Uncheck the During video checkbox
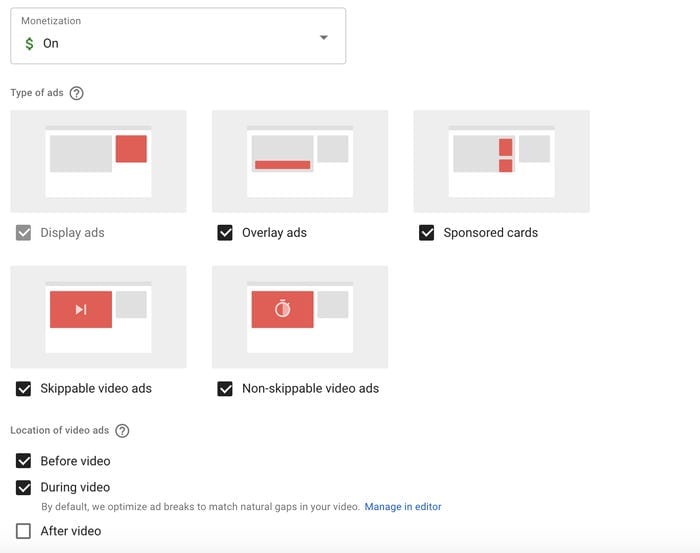Viewport: 700px width, 553px height. [23, 487]
